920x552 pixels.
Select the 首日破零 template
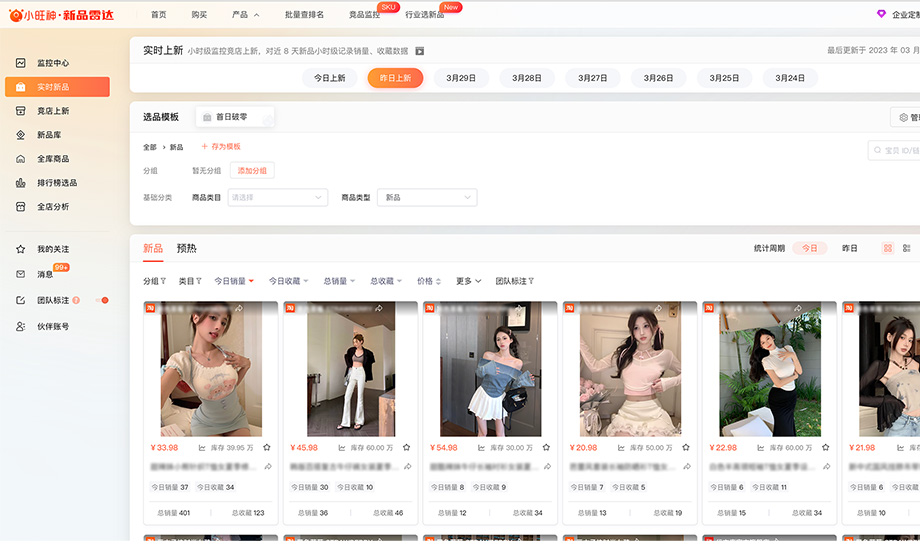pos(235,117)
